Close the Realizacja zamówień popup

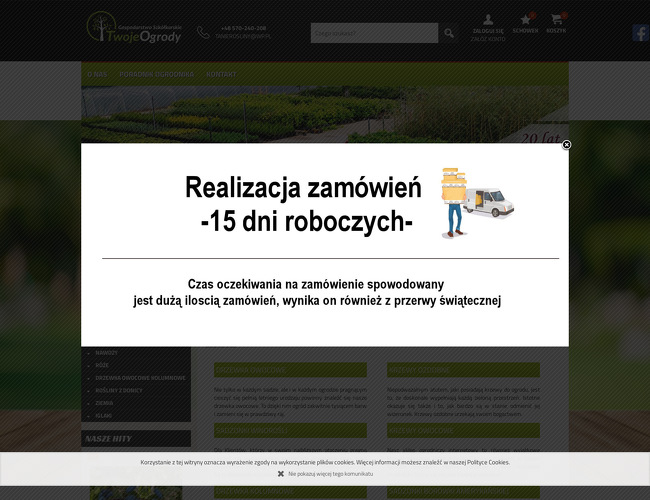pyautogui.click(x=566, y=145)
